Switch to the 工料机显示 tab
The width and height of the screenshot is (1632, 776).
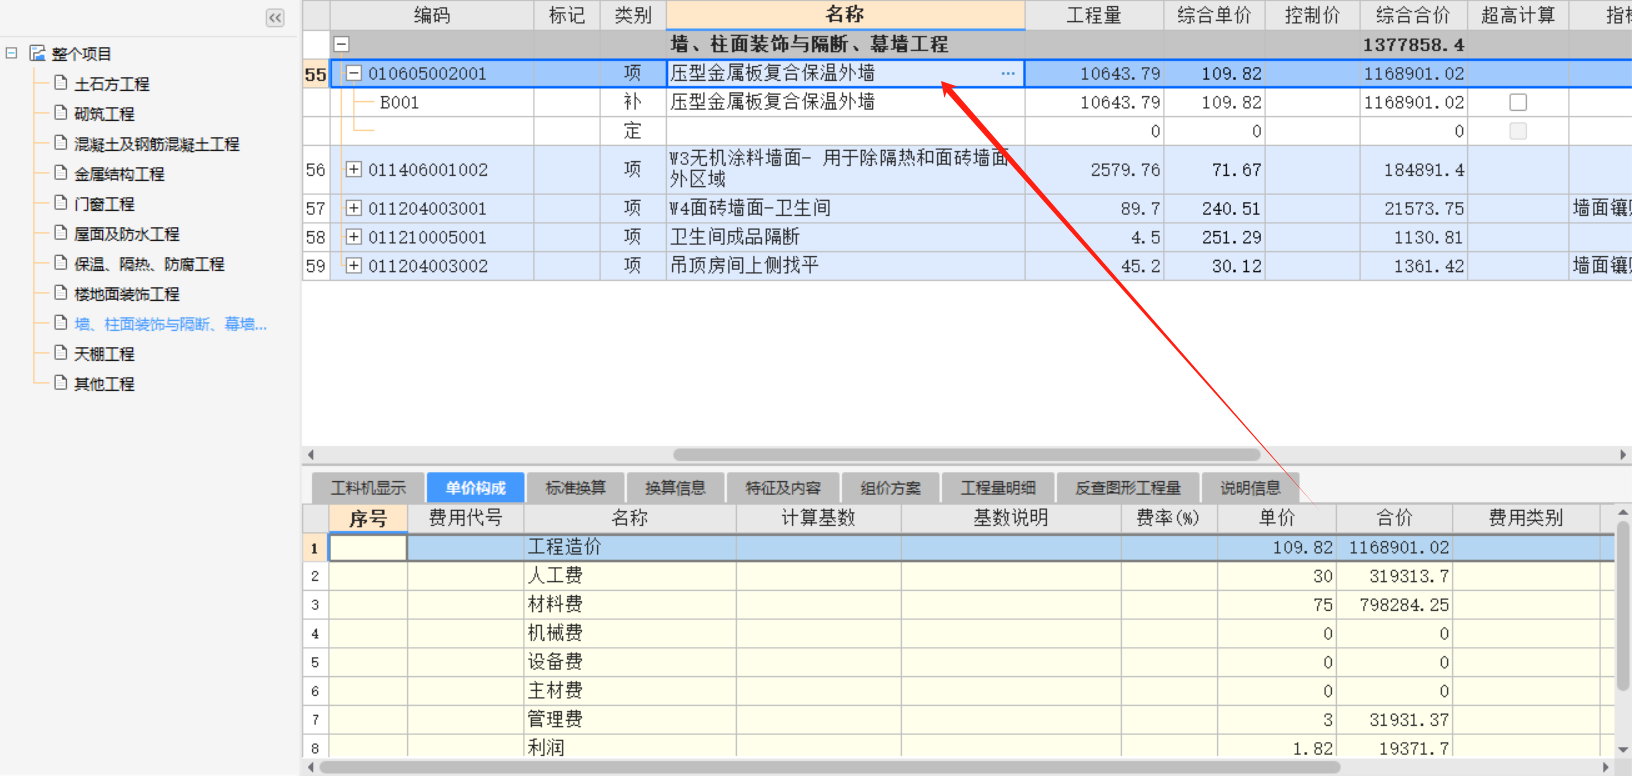(368, 488)
